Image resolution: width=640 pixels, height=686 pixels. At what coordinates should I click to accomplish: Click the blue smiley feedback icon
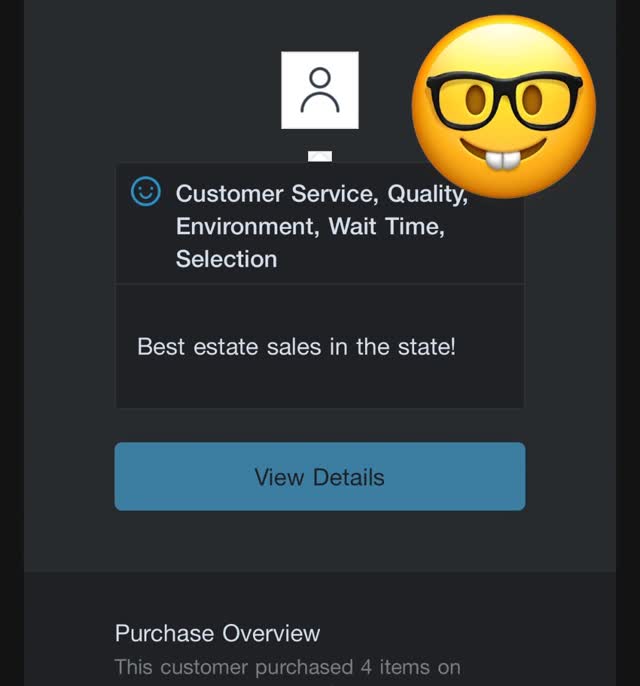(x=146, y=191)
